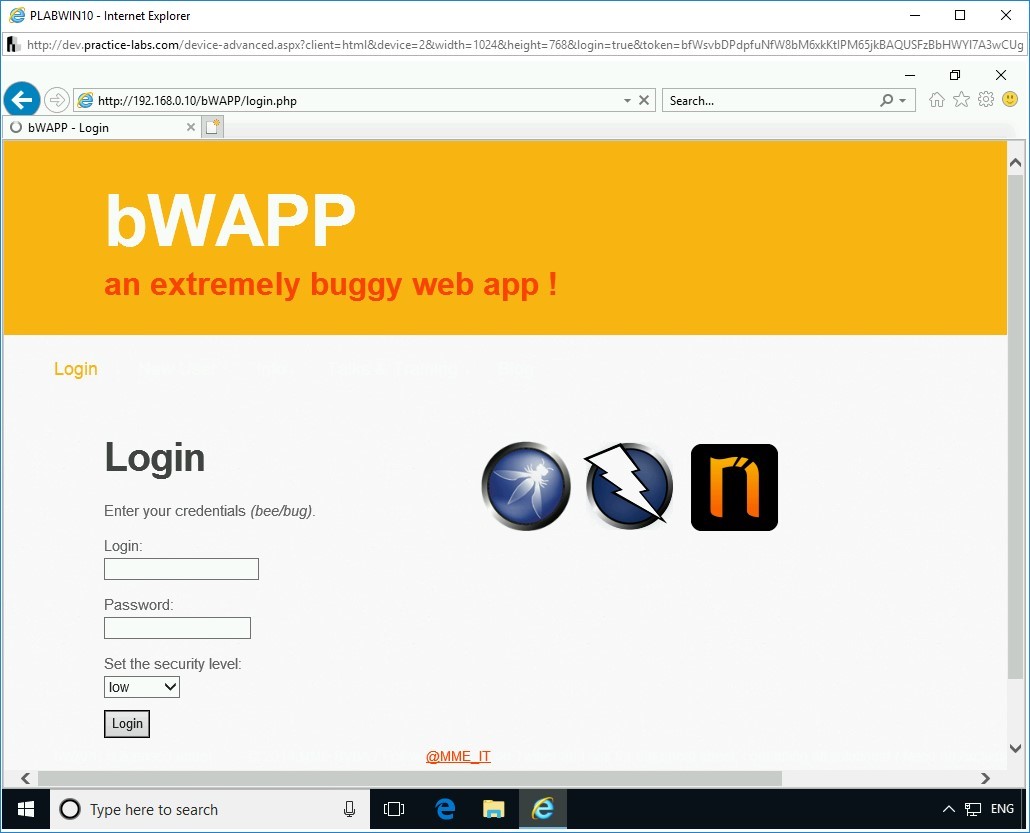Viewport: 1030px width, 833px height.
Task: Open browser settings via the gear icon
Action: [986, 99]
